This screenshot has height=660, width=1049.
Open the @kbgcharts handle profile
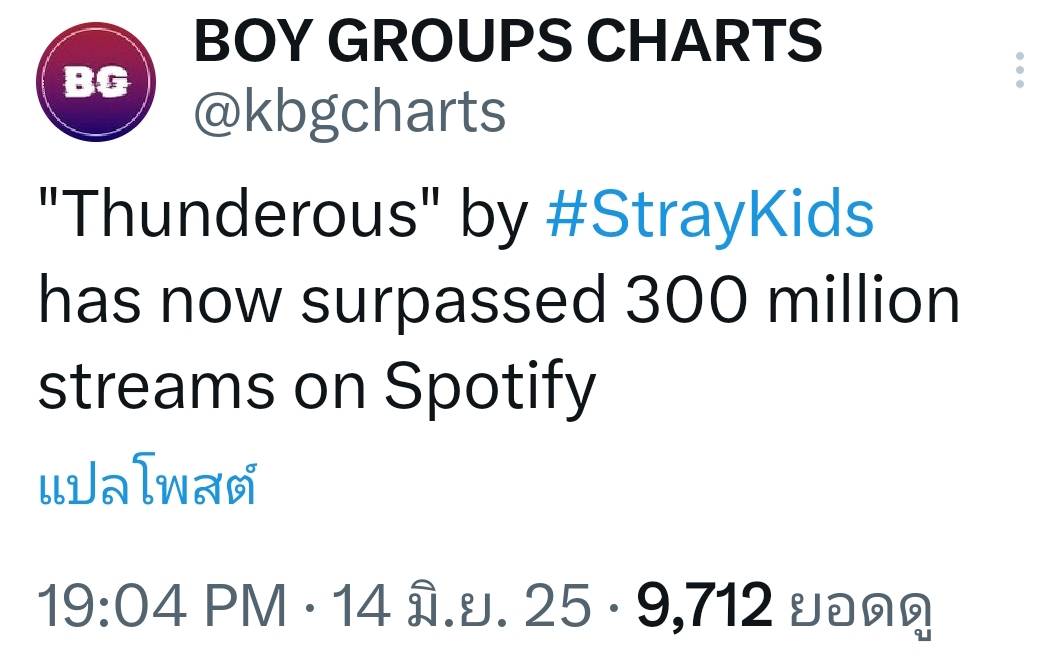point(350,112)
